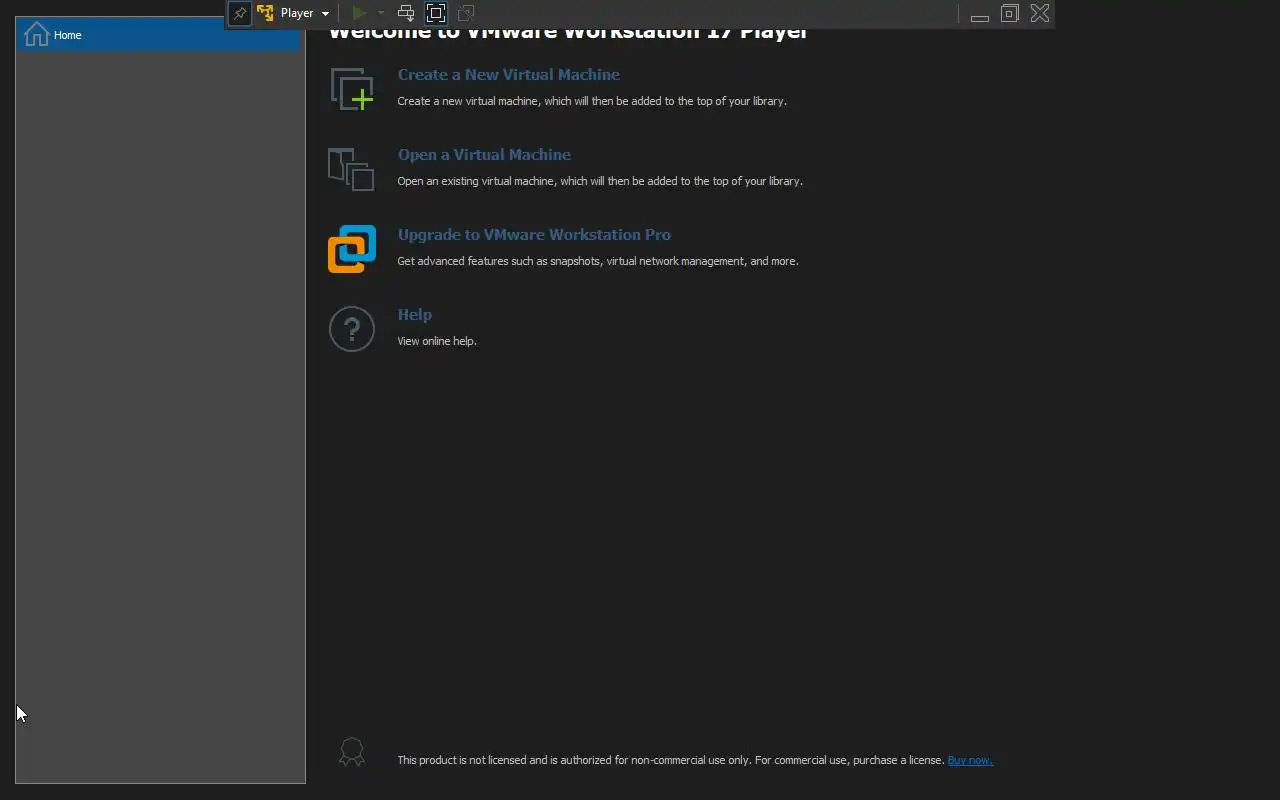Viewport: 1280px width, 800px height.
Task: Click Upgrade to VMware Workstation Pro link
Action: point(534,235)
